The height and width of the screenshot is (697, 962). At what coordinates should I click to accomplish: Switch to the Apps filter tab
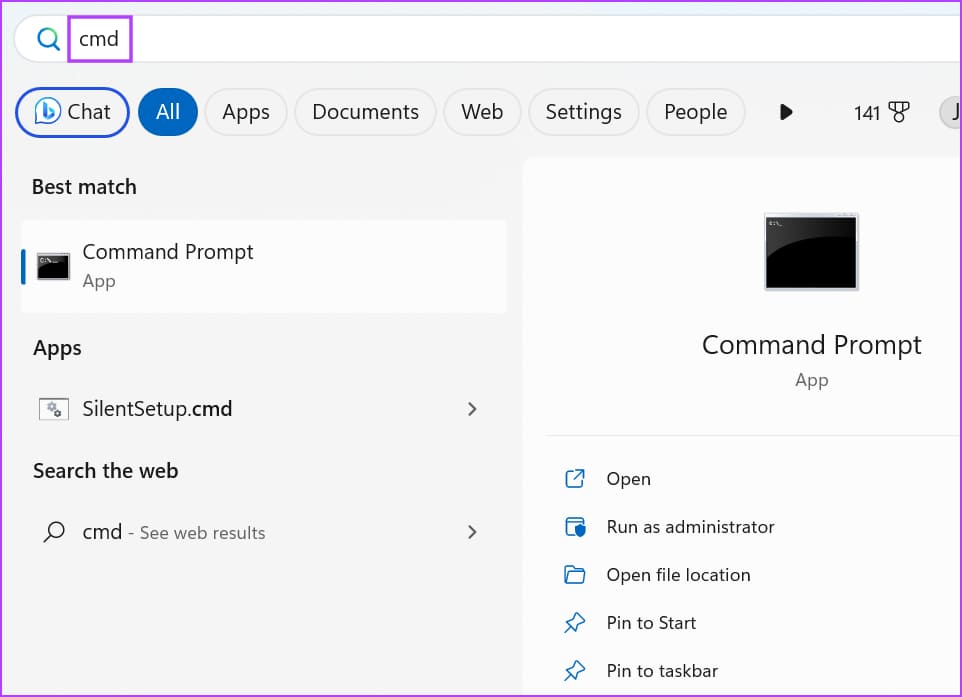coord(246,112)
